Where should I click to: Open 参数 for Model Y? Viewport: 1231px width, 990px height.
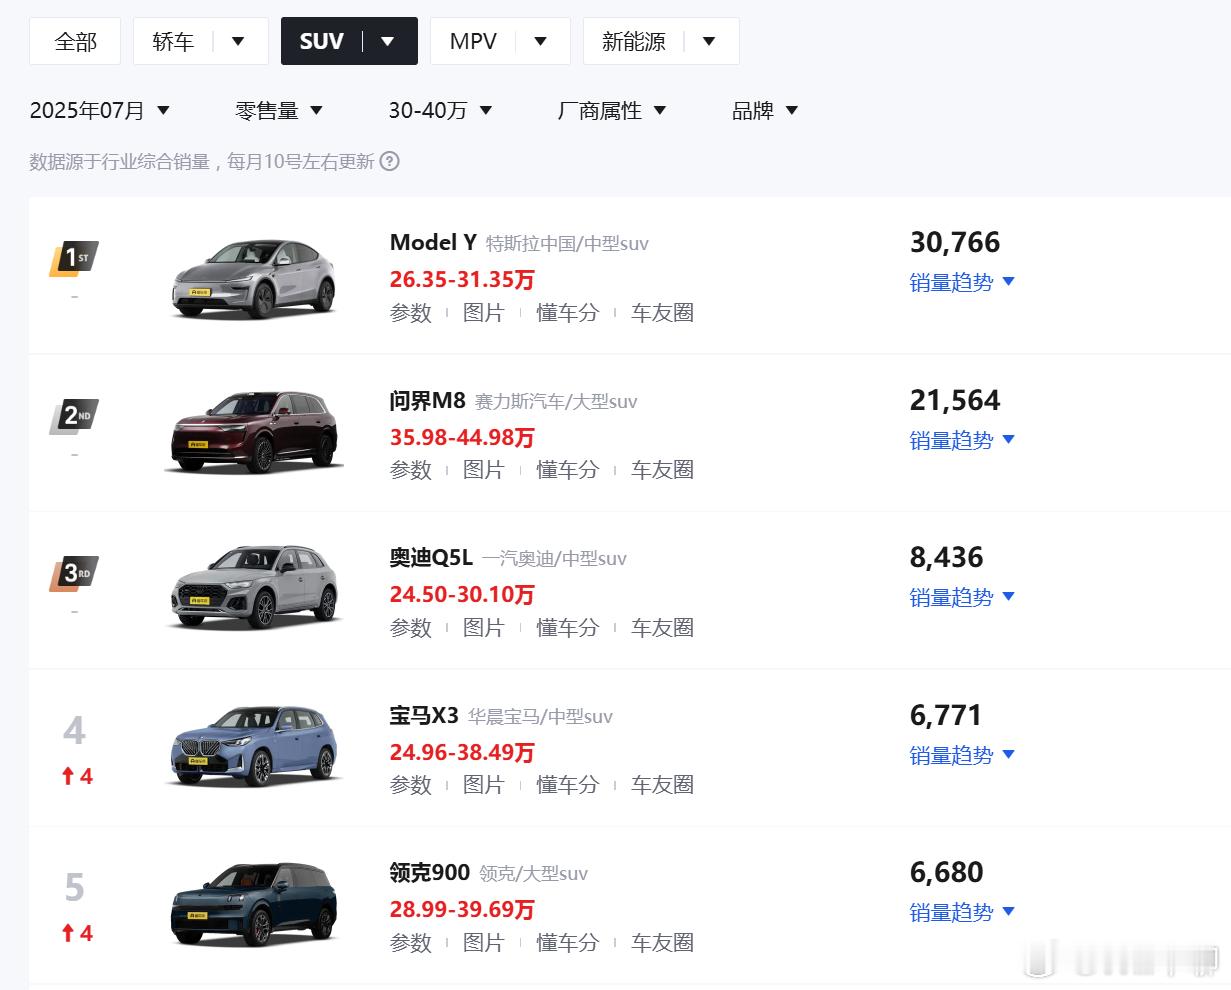coord(410,313)
